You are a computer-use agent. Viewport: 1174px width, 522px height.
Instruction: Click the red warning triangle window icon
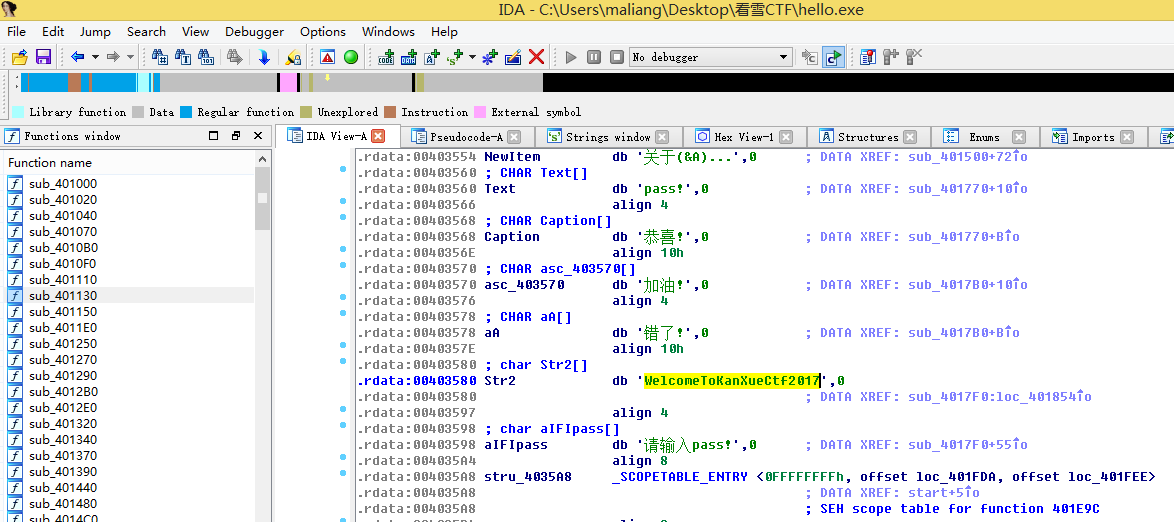point(328,57)
